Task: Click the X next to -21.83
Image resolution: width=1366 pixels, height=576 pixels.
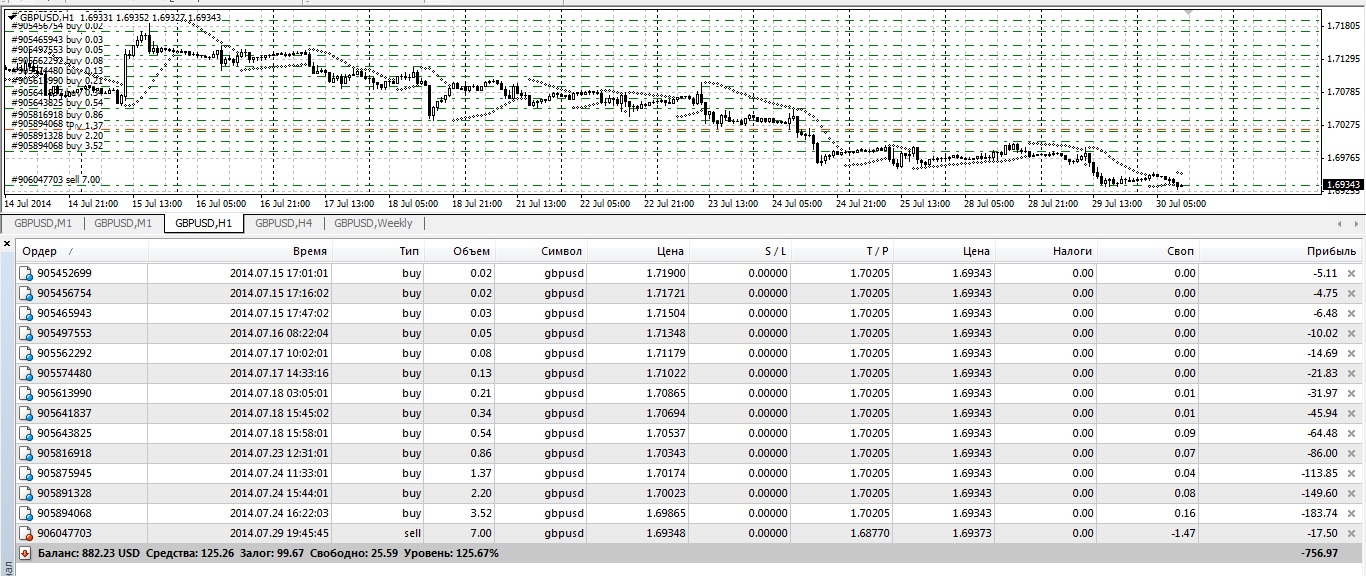Action: pos(1354,373)
